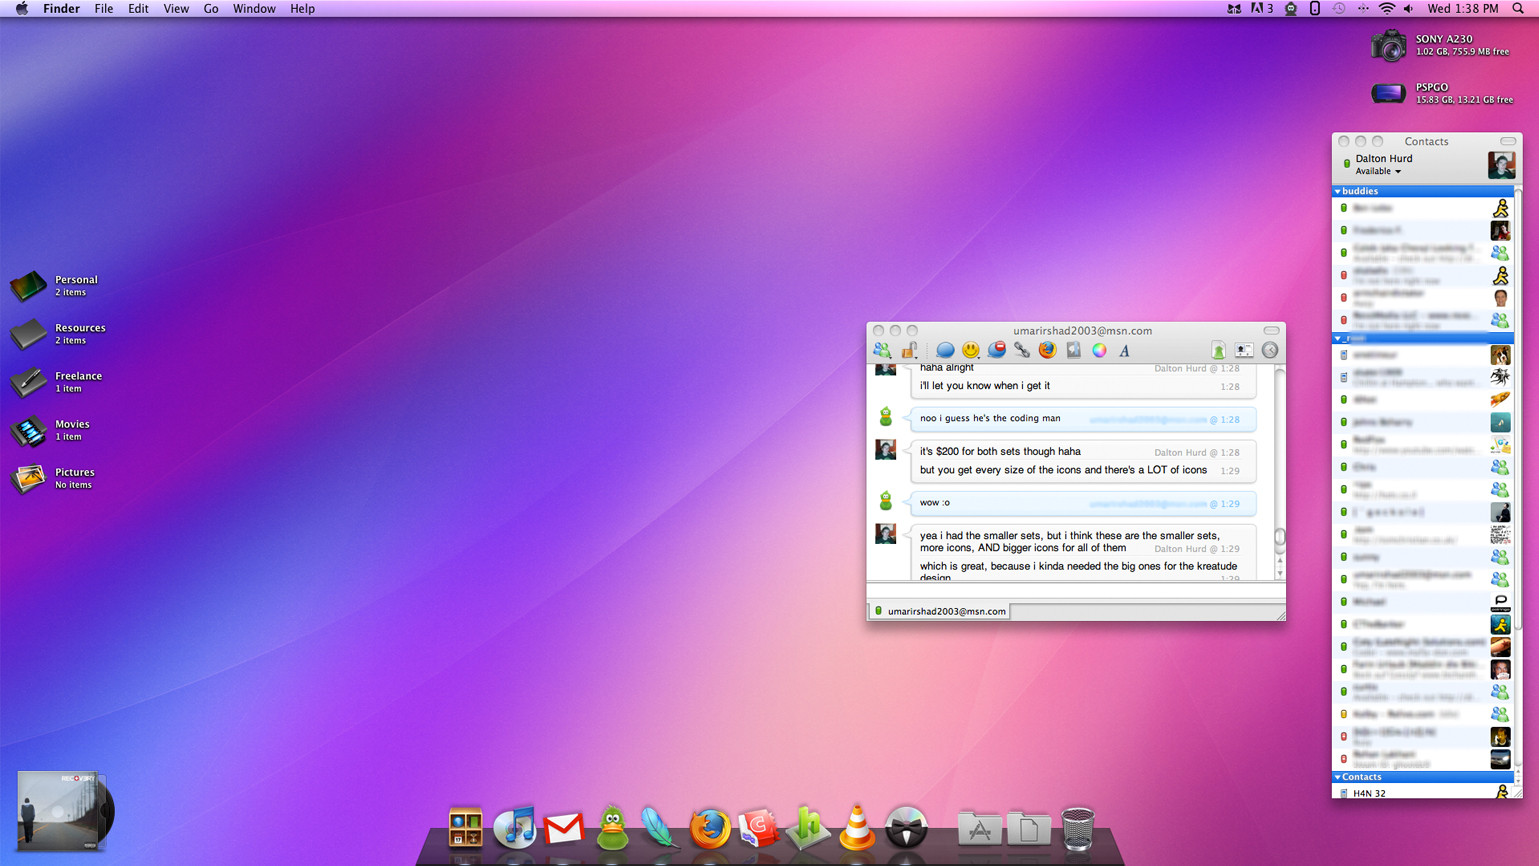1539x866 pixels.
Task: Open the green h app in Dock
Action: pos(808,828)
